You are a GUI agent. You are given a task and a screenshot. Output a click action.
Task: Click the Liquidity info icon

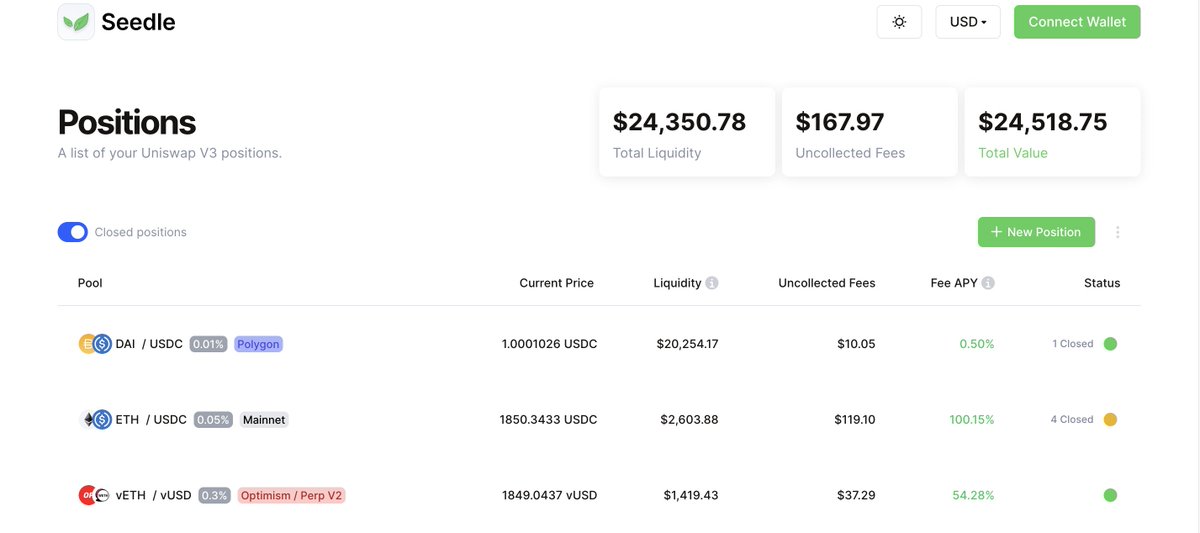(712, 283)
